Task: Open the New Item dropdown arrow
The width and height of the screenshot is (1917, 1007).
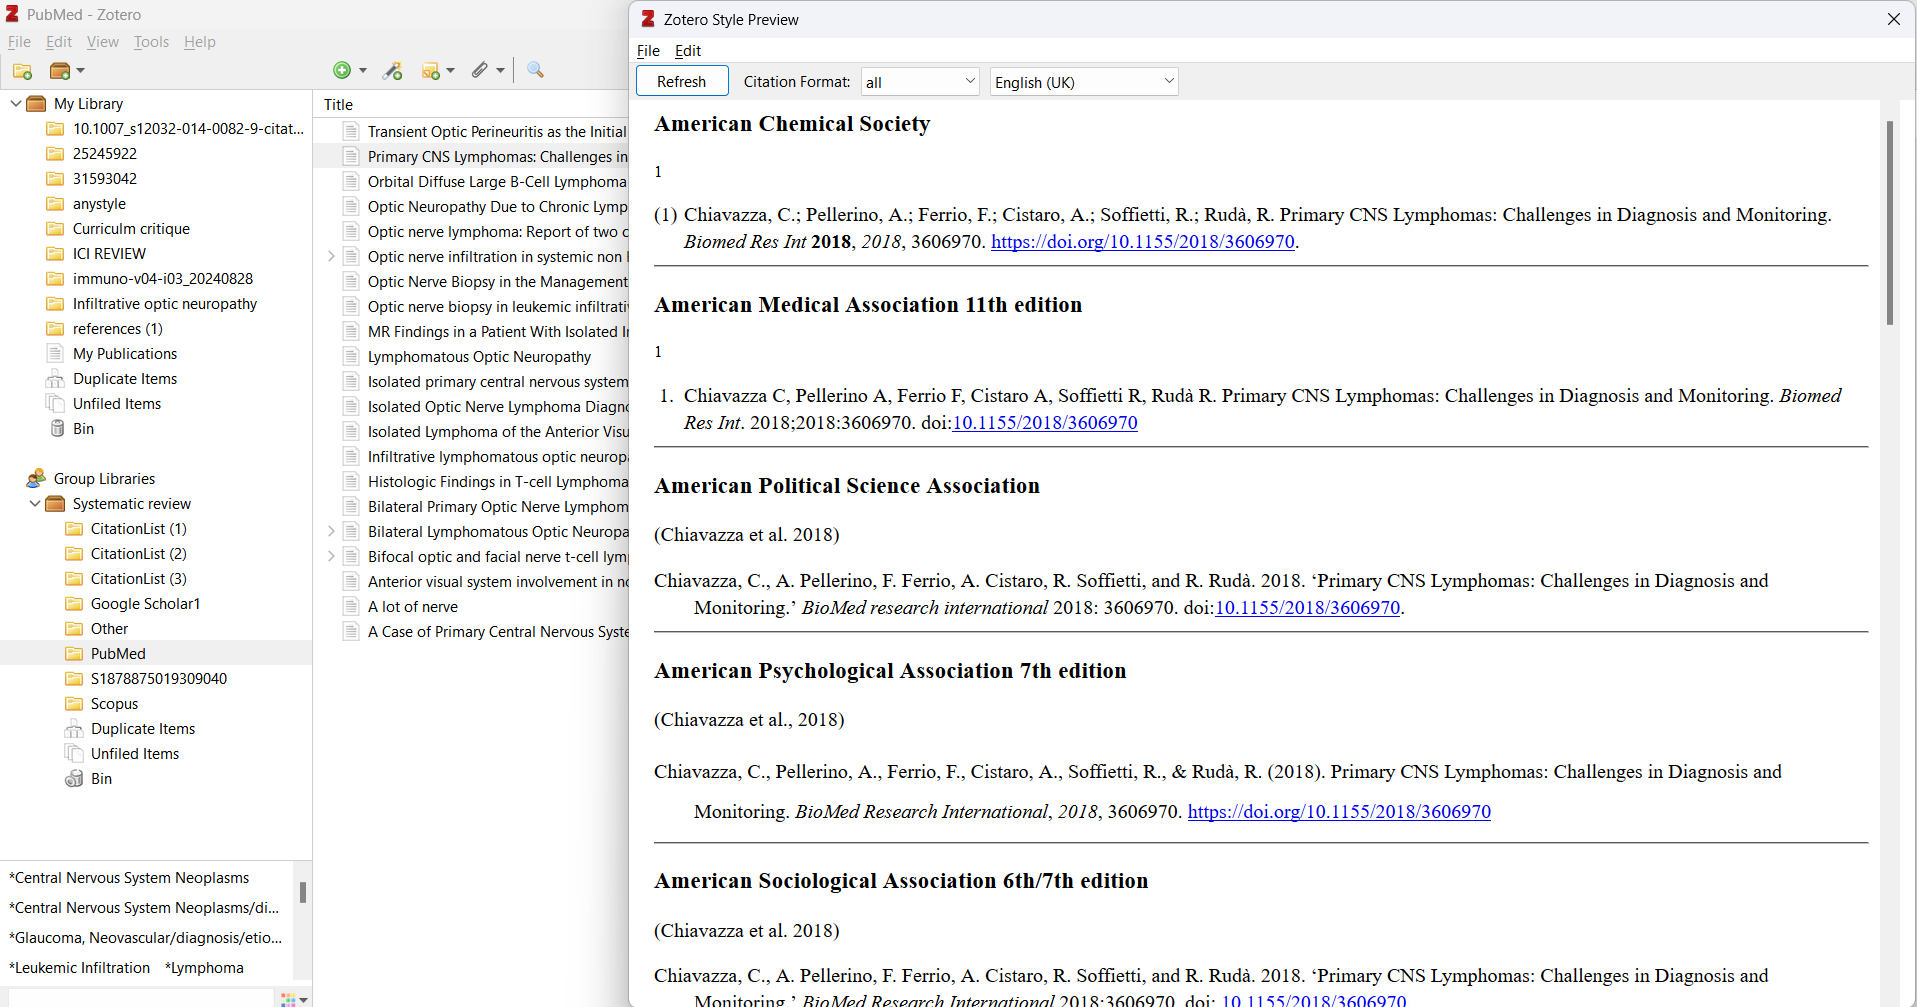Action: pos(362,70)
